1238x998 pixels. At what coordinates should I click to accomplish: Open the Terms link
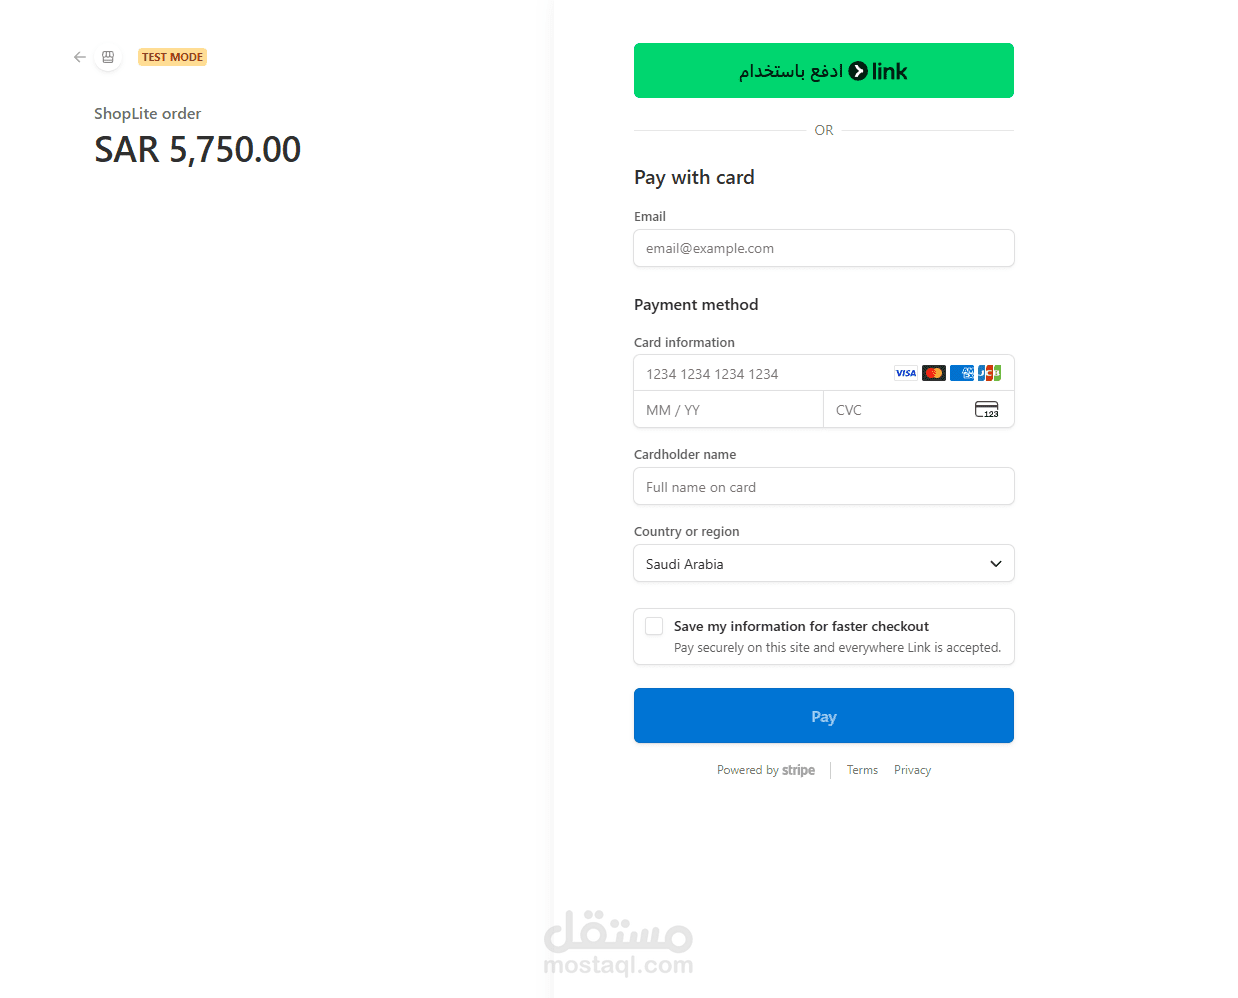tap(862, 770)
